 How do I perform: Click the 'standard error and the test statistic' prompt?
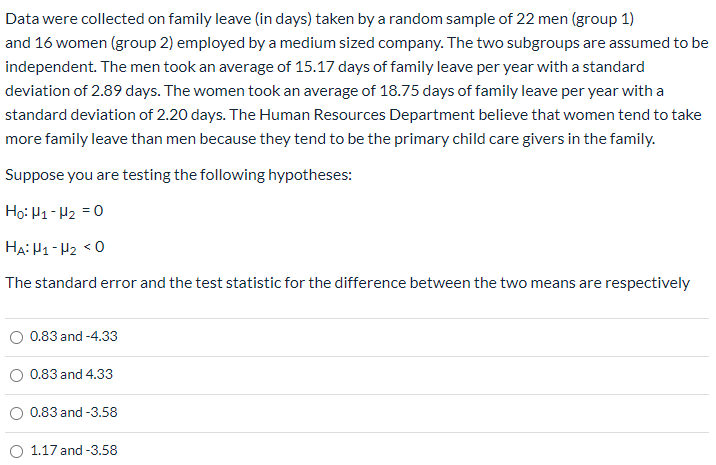347,283
